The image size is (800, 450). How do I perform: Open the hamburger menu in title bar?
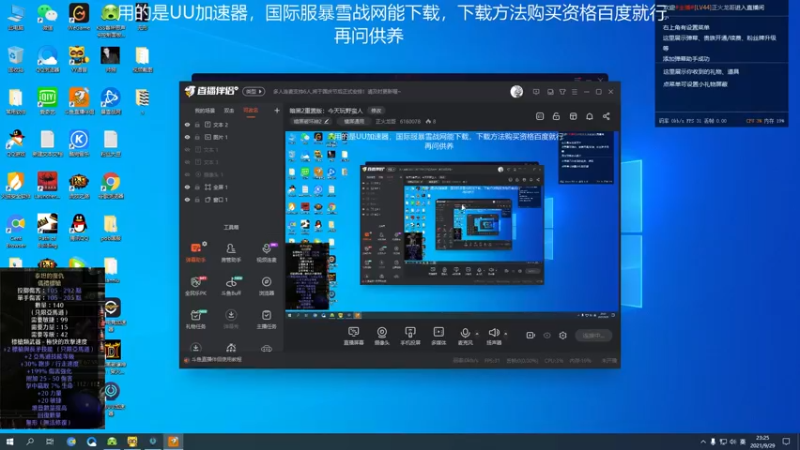click(x=574, y=92)
